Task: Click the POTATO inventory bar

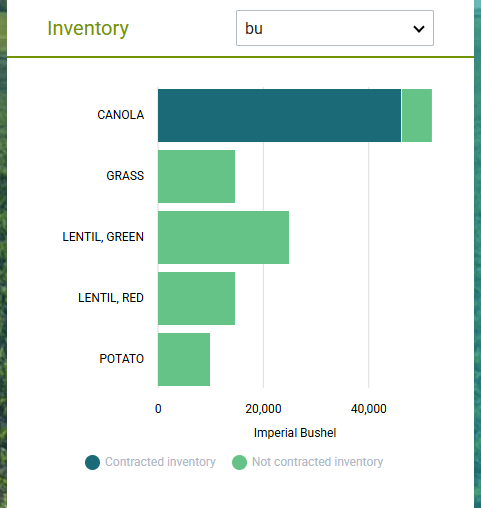Action: coord(184,359)
